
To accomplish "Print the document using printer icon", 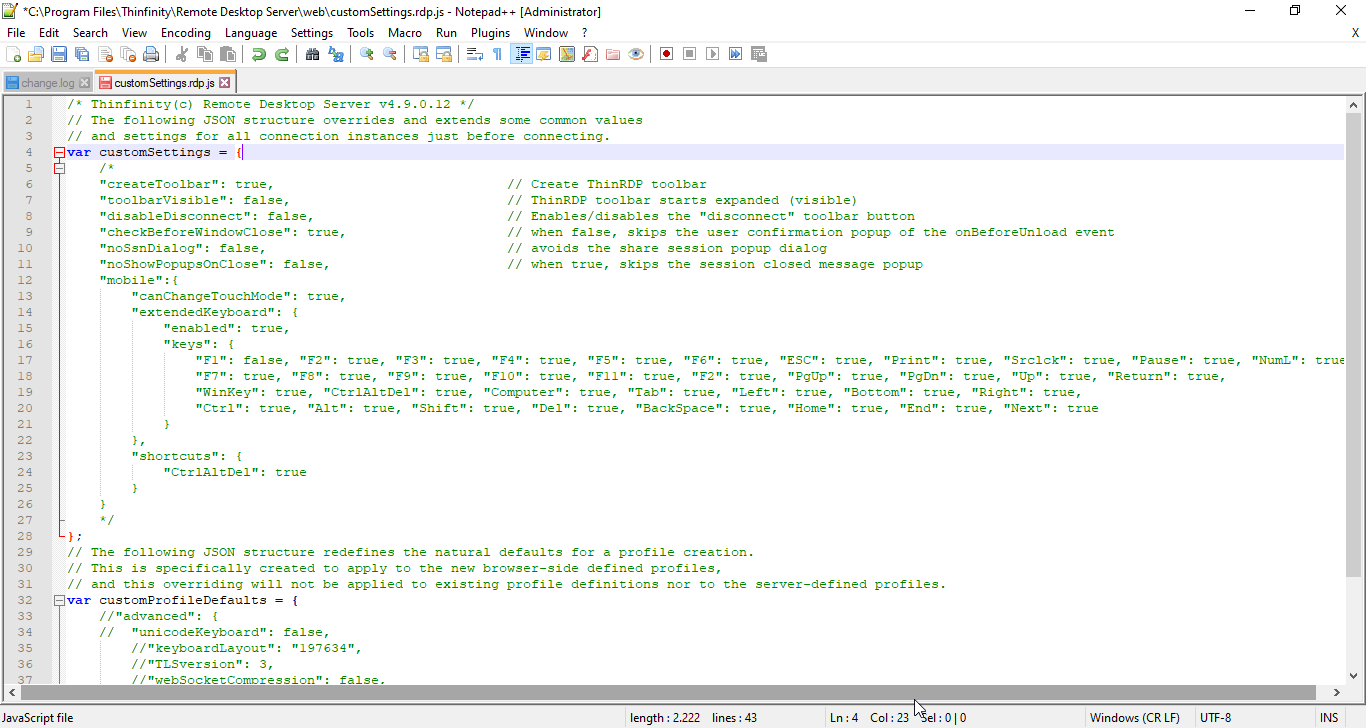I will click(151, 54).
